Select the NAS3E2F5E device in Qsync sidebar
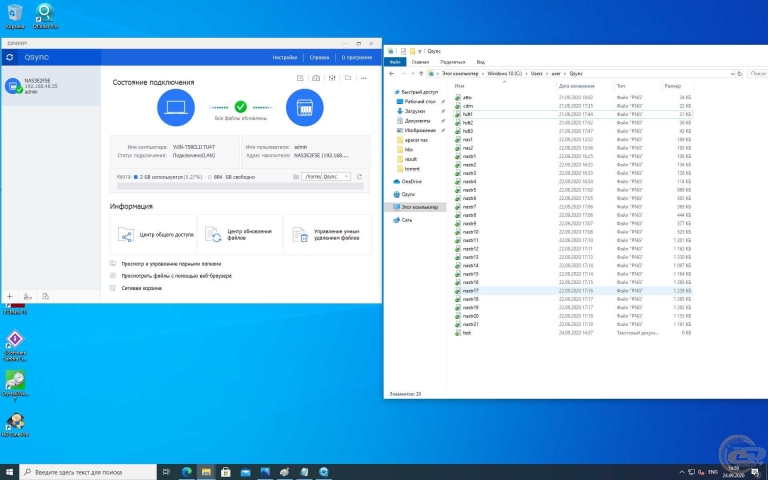 51,86
